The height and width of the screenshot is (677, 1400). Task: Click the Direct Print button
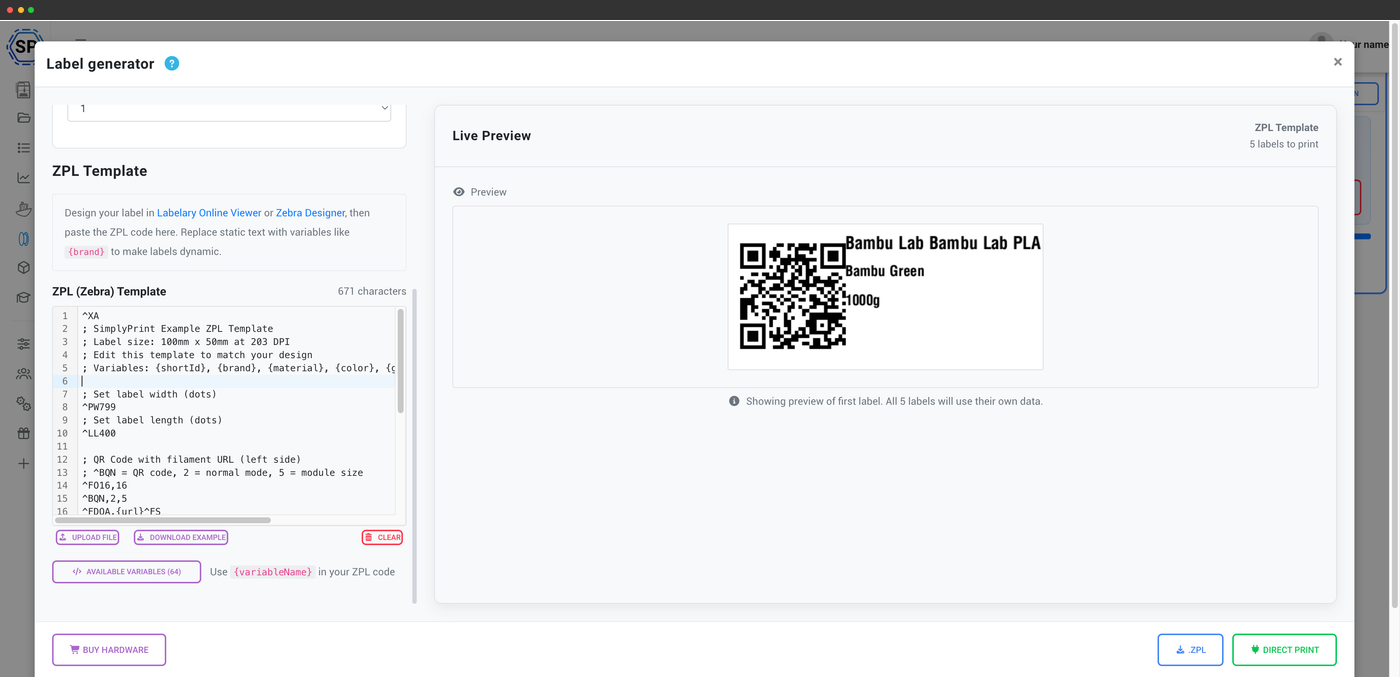(x=1284, y=650)
